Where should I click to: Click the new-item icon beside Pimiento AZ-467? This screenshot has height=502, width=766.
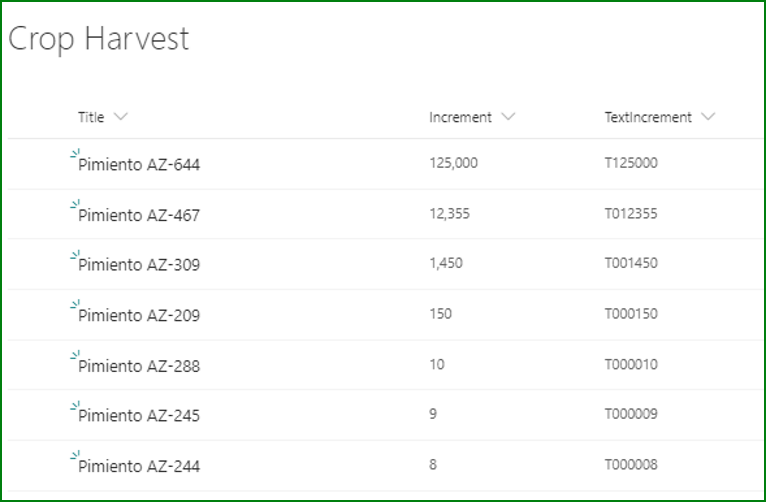click(75, 204)
